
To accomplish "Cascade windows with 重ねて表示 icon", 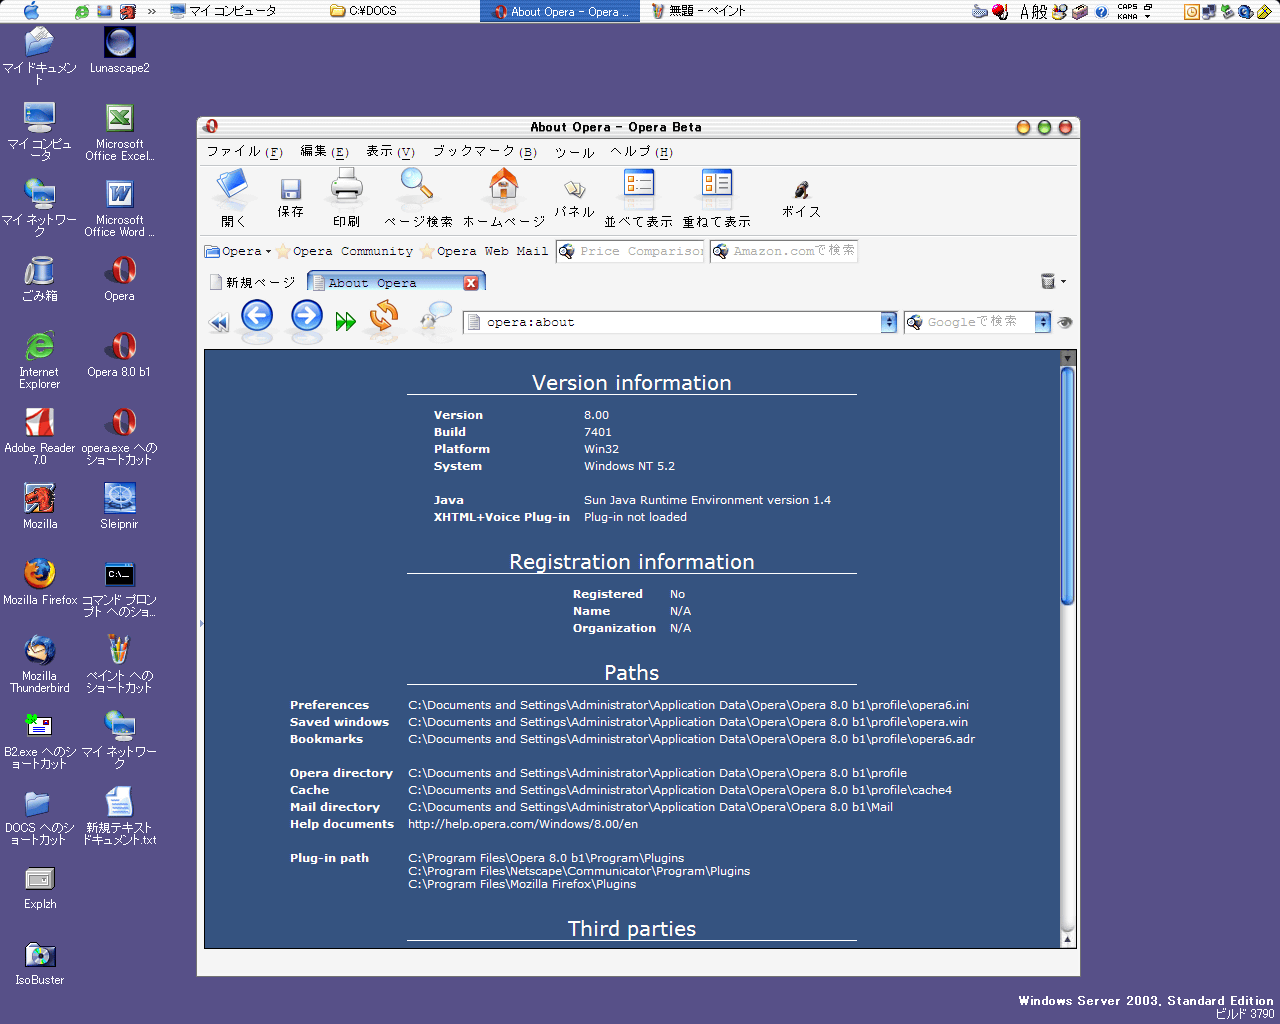I will click(717, 198).
